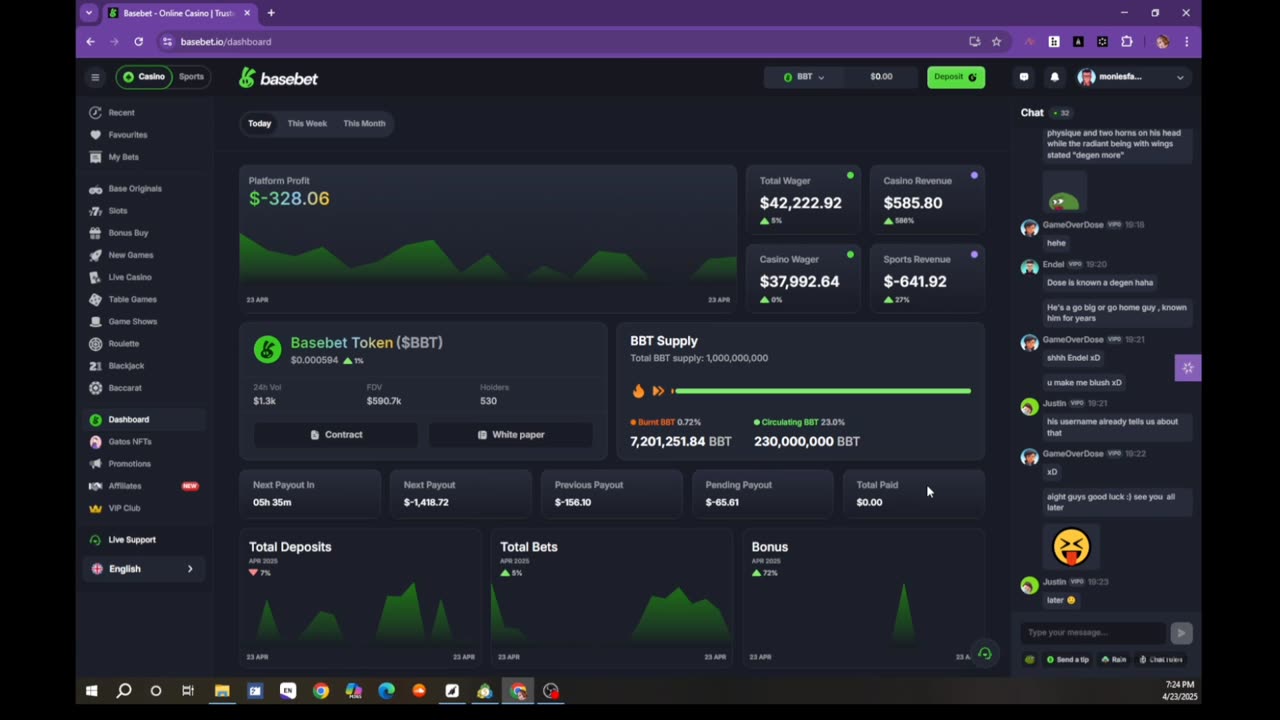
Task: Open VIP Club in the sidebar
Action: [x=124, y=508]
